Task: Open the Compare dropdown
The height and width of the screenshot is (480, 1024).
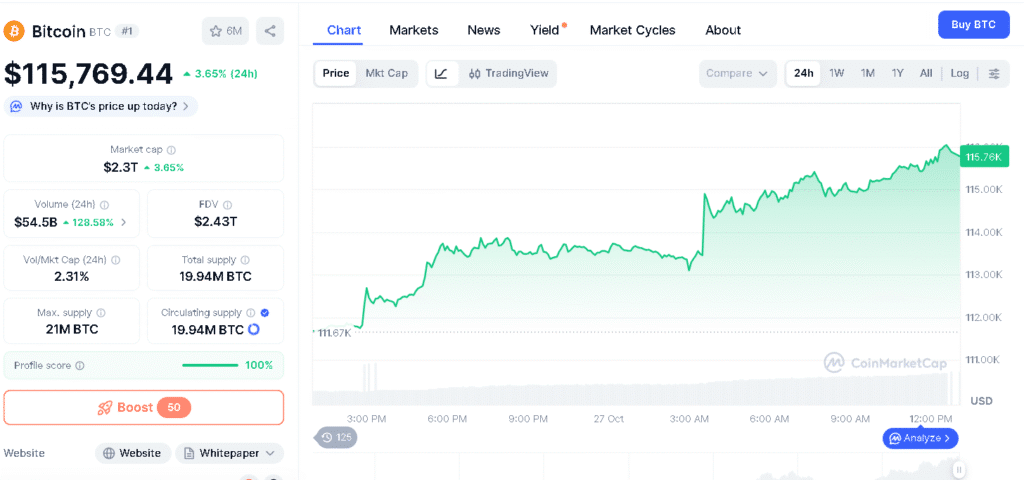Action: click(737, 73)
